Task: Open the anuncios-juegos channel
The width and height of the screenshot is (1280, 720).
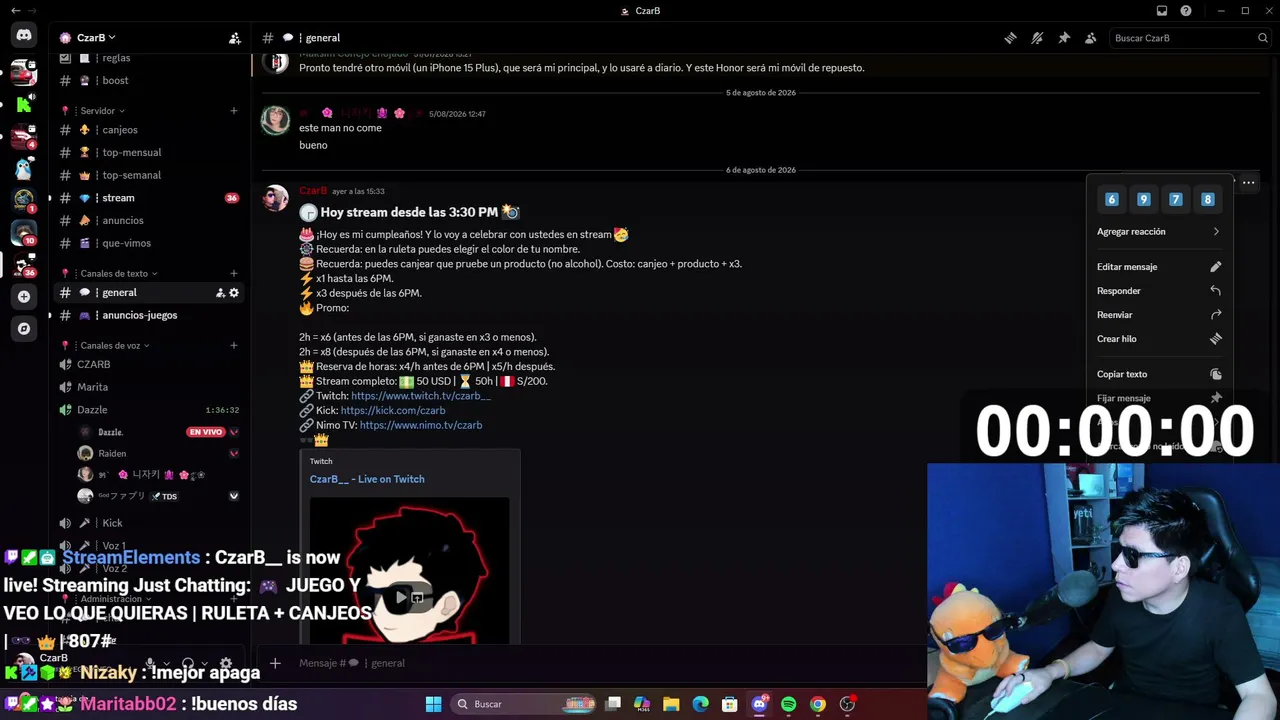Action: point(149,315)
